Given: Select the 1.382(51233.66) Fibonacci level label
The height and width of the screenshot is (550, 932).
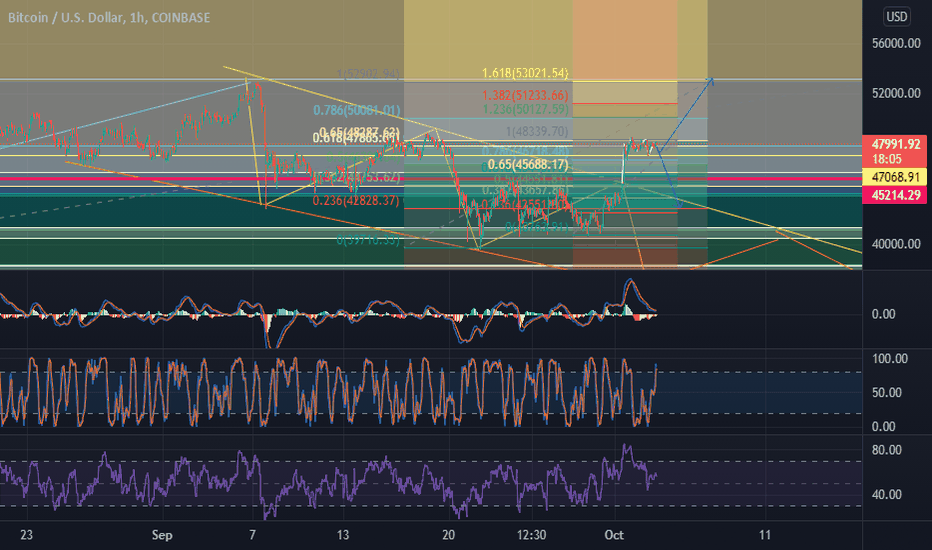Looking at the screenshot, I should 525,95.
